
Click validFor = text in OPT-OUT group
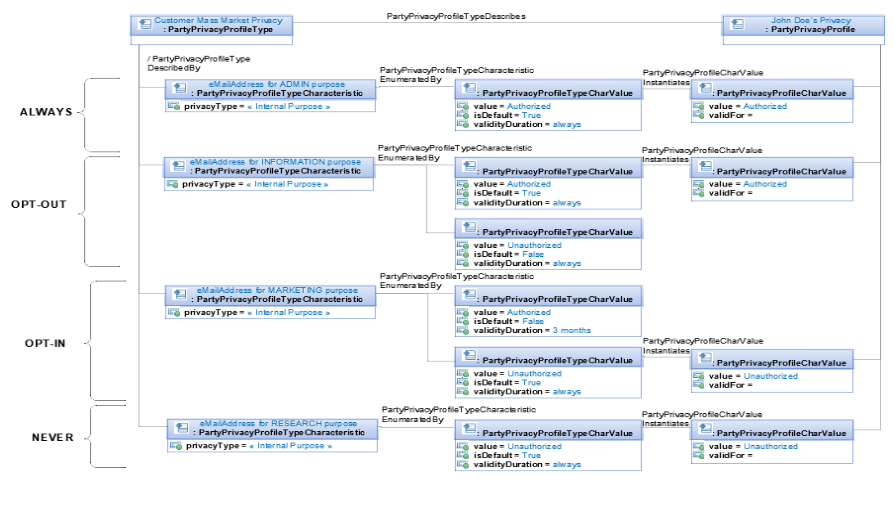click(x=731, y=193)
